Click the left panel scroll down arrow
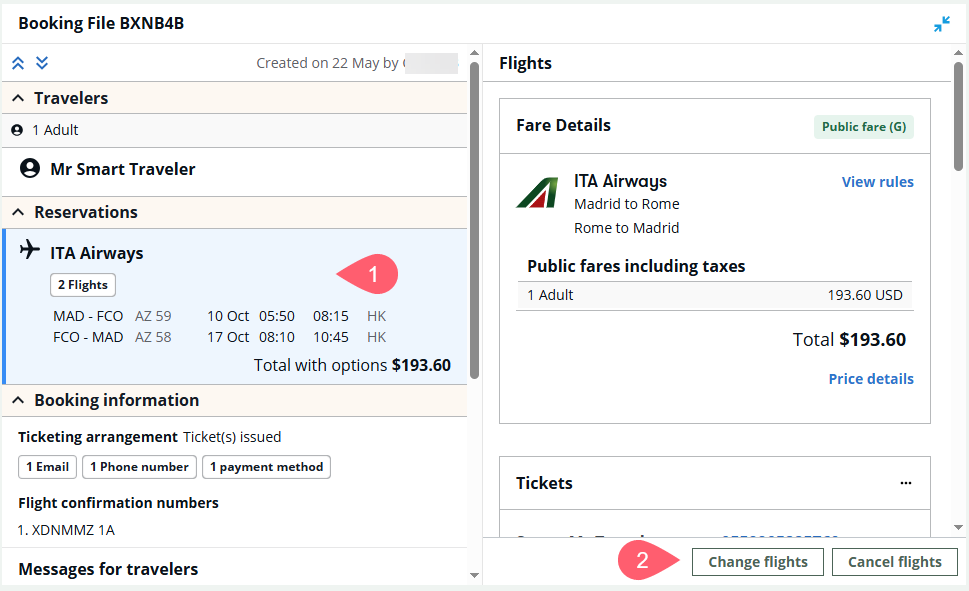The width and height of the screenshot is (969, 591). [x=475, y=576]
